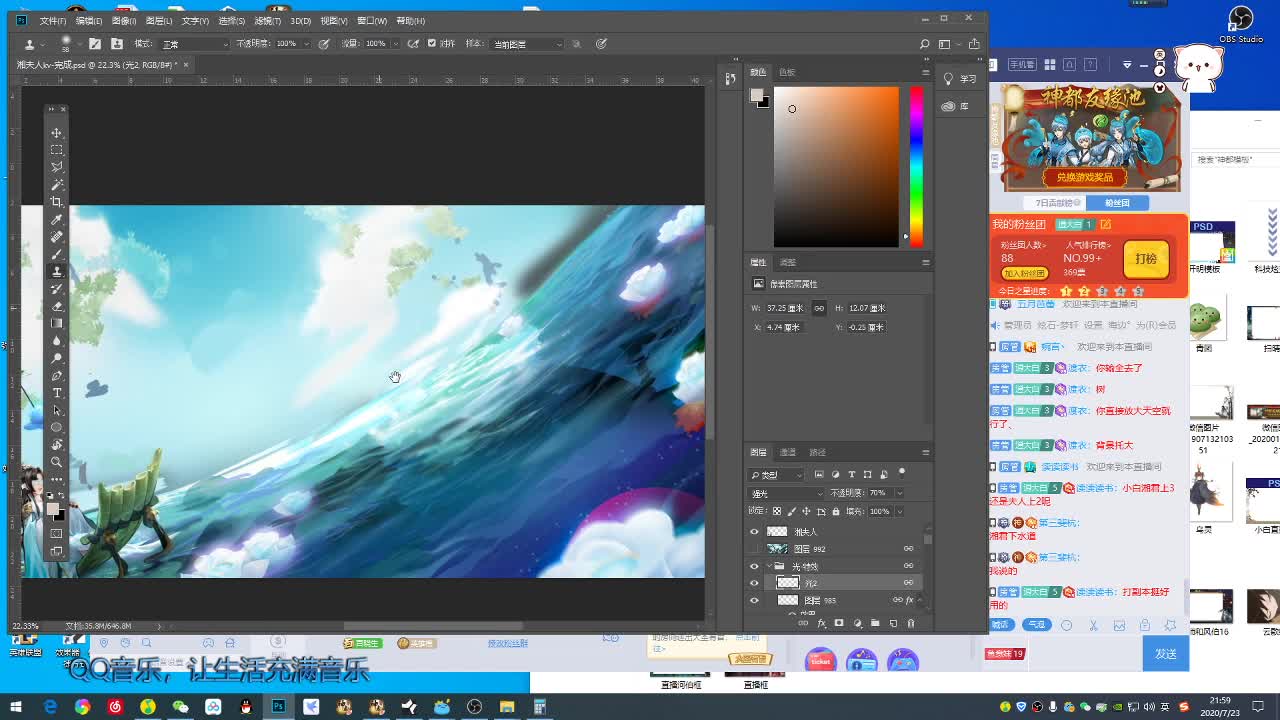Viewport: 1280px width, 720px height.
Task: Toggle lock all for layer
Action: [x=836, y=511]
